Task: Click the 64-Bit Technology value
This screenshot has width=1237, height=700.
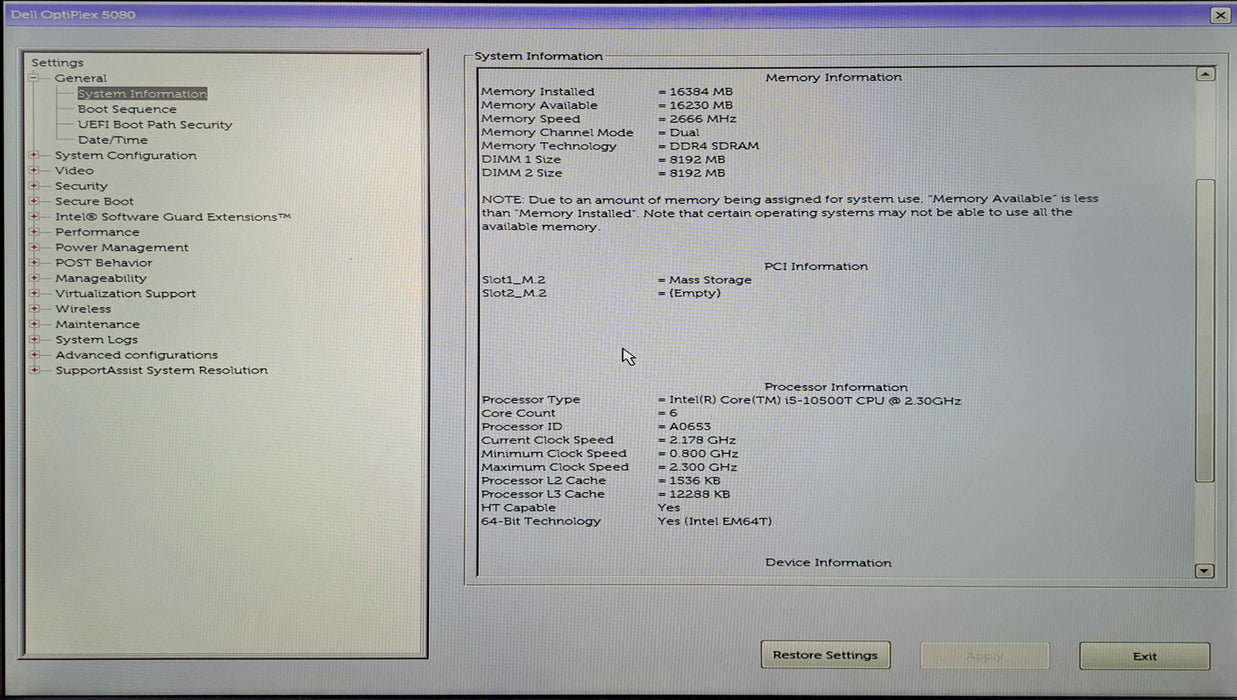Action: tap(714, 521)
